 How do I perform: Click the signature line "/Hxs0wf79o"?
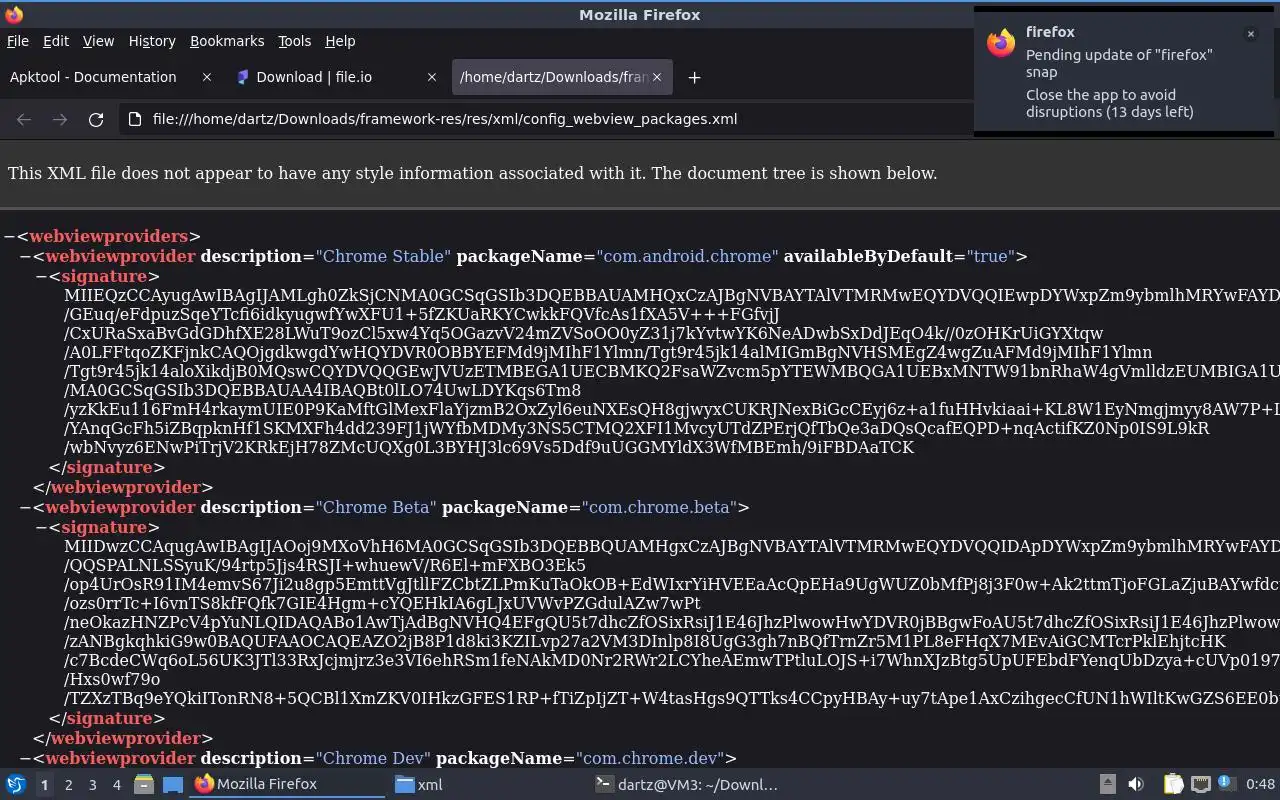coord(112,679)
